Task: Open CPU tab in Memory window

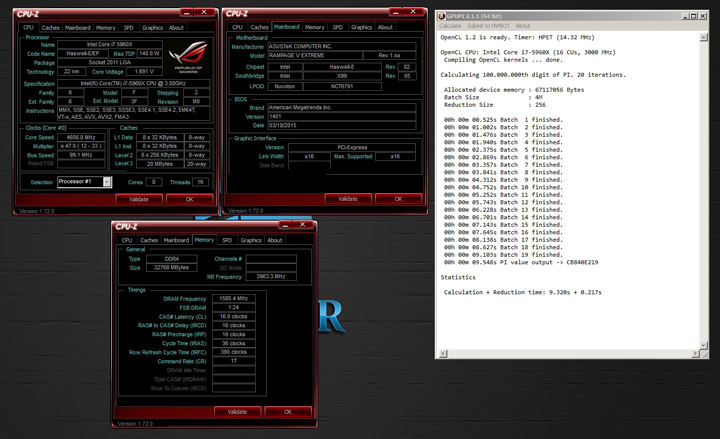Action: tap(127, 240)
